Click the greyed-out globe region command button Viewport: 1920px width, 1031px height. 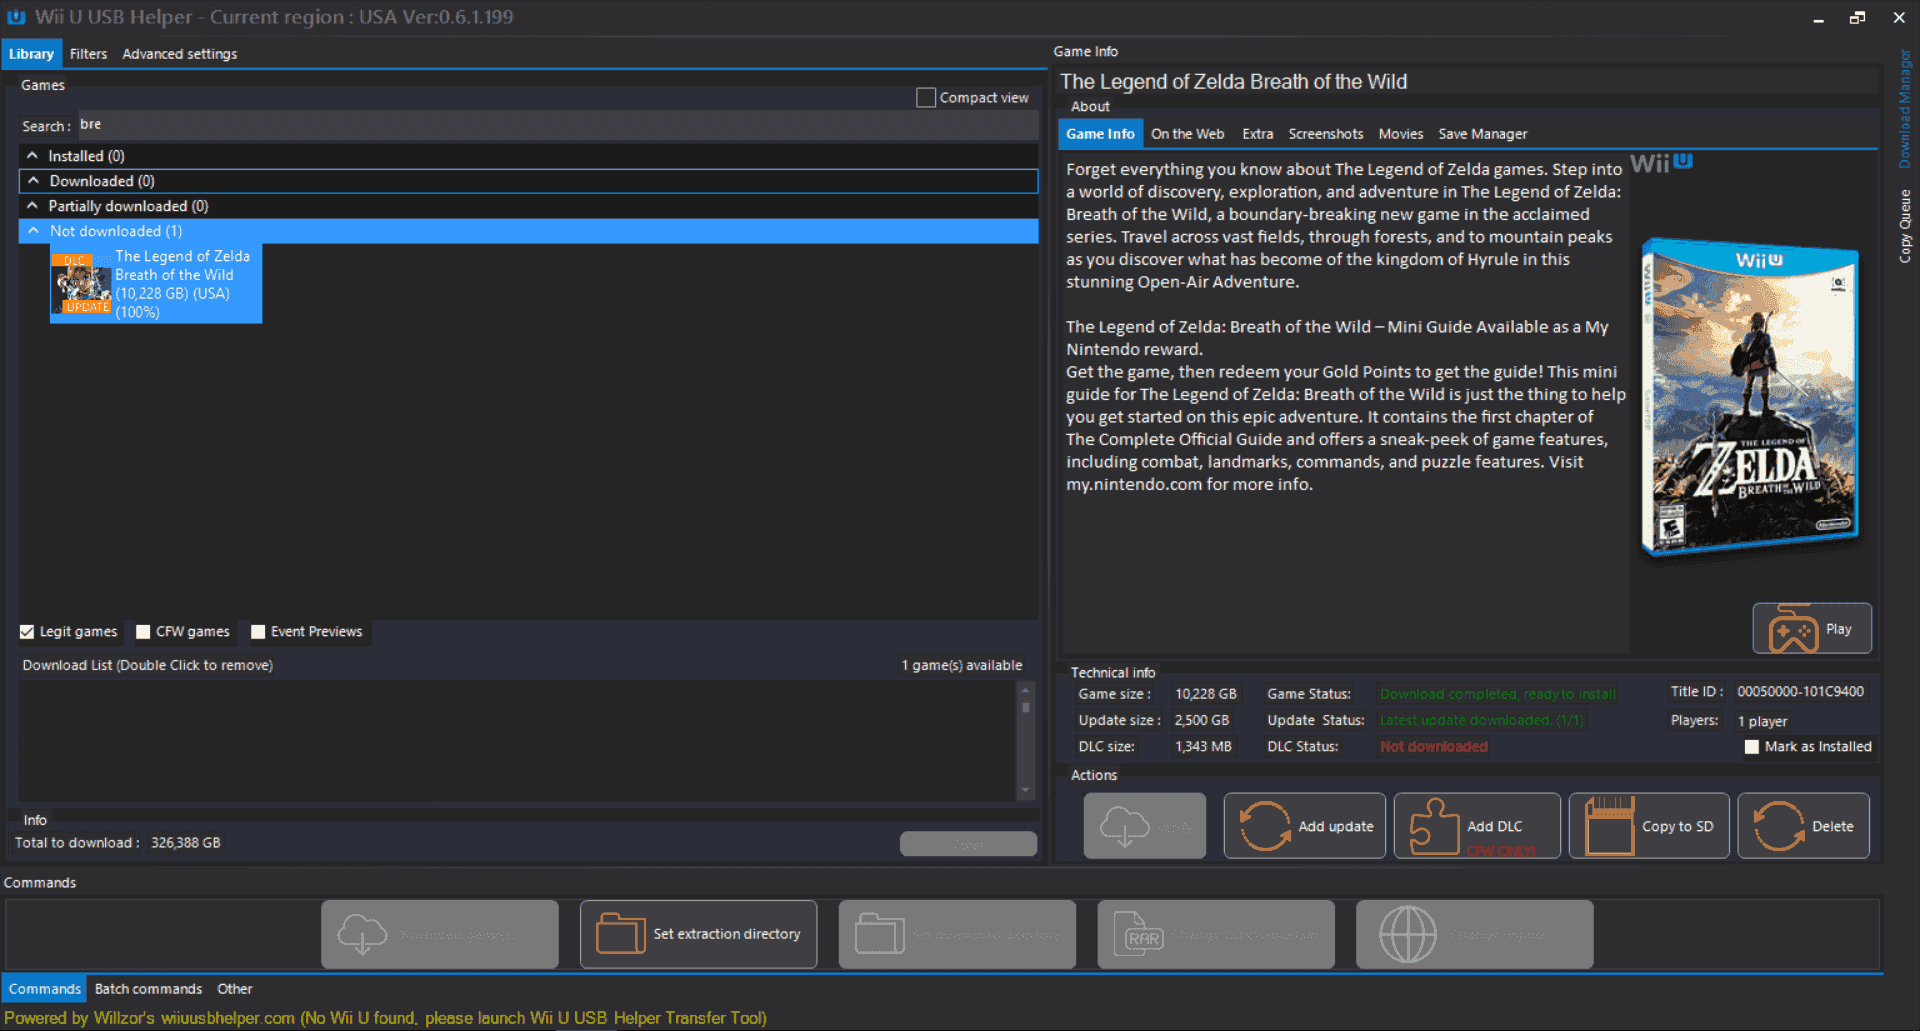[x=1474, y=934]
